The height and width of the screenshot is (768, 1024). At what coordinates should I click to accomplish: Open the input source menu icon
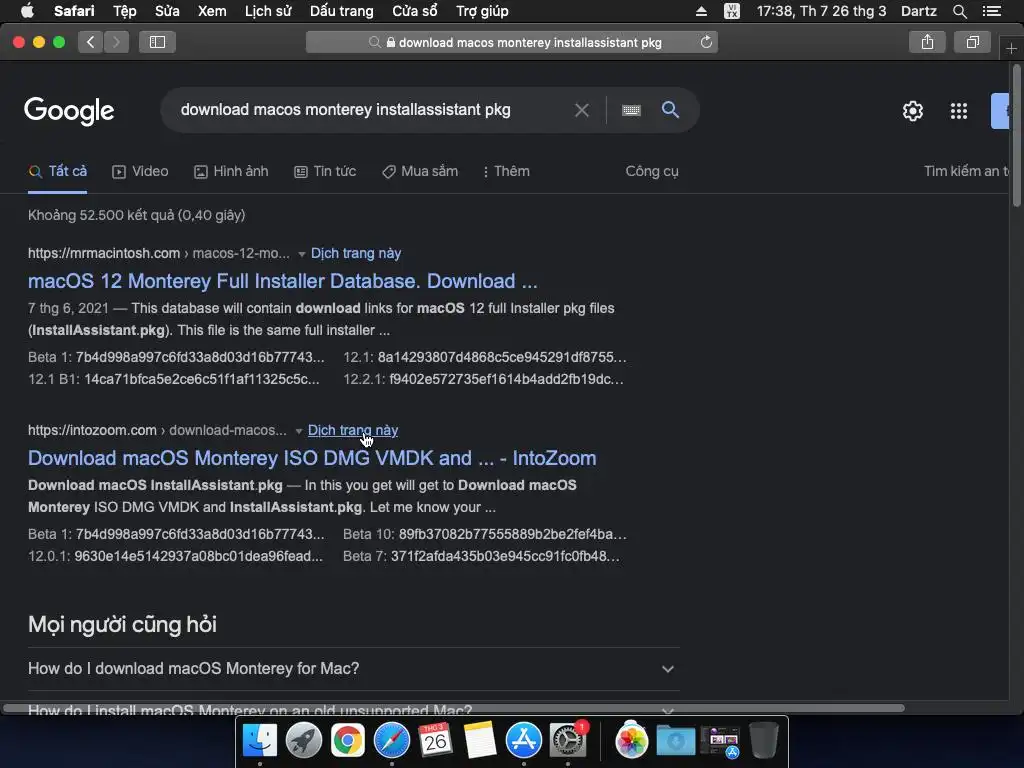732,11
